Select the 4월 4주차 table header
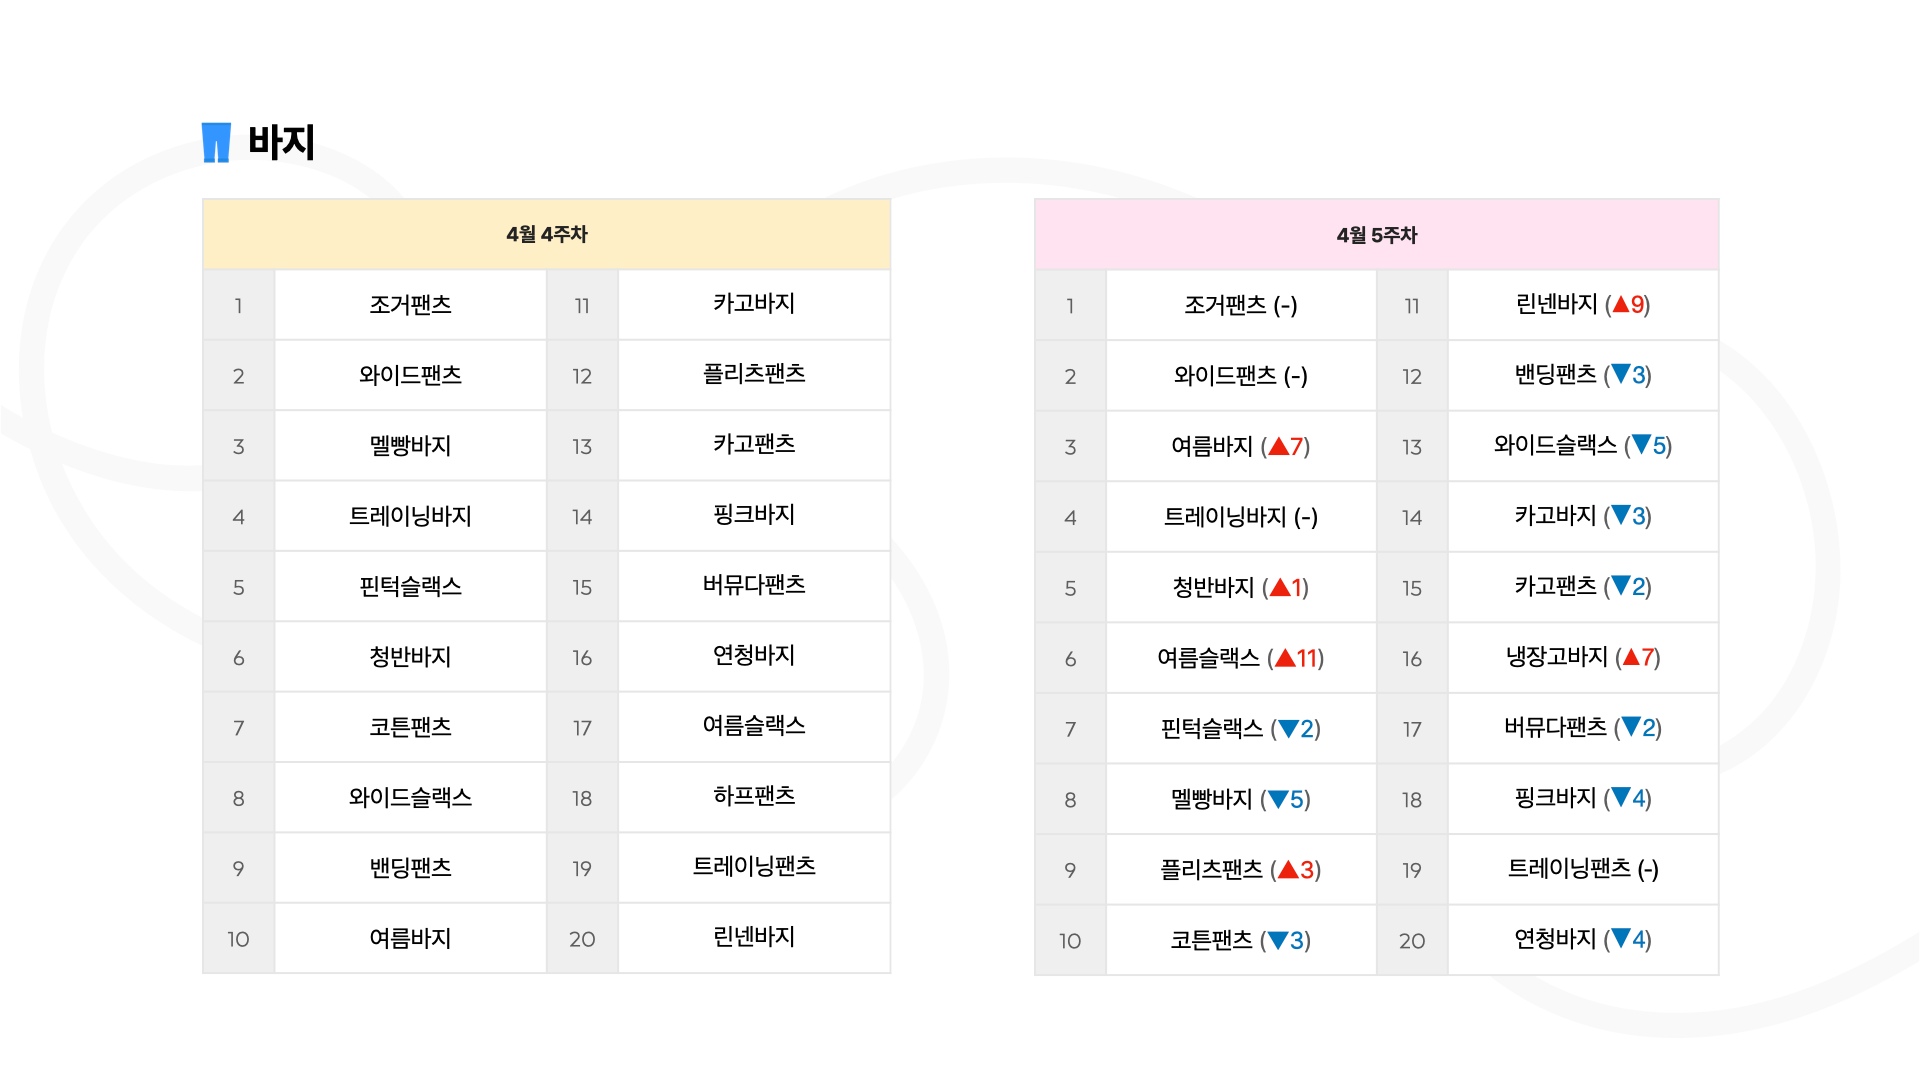The image size is (1920, 1080). (x=546, y=234)
